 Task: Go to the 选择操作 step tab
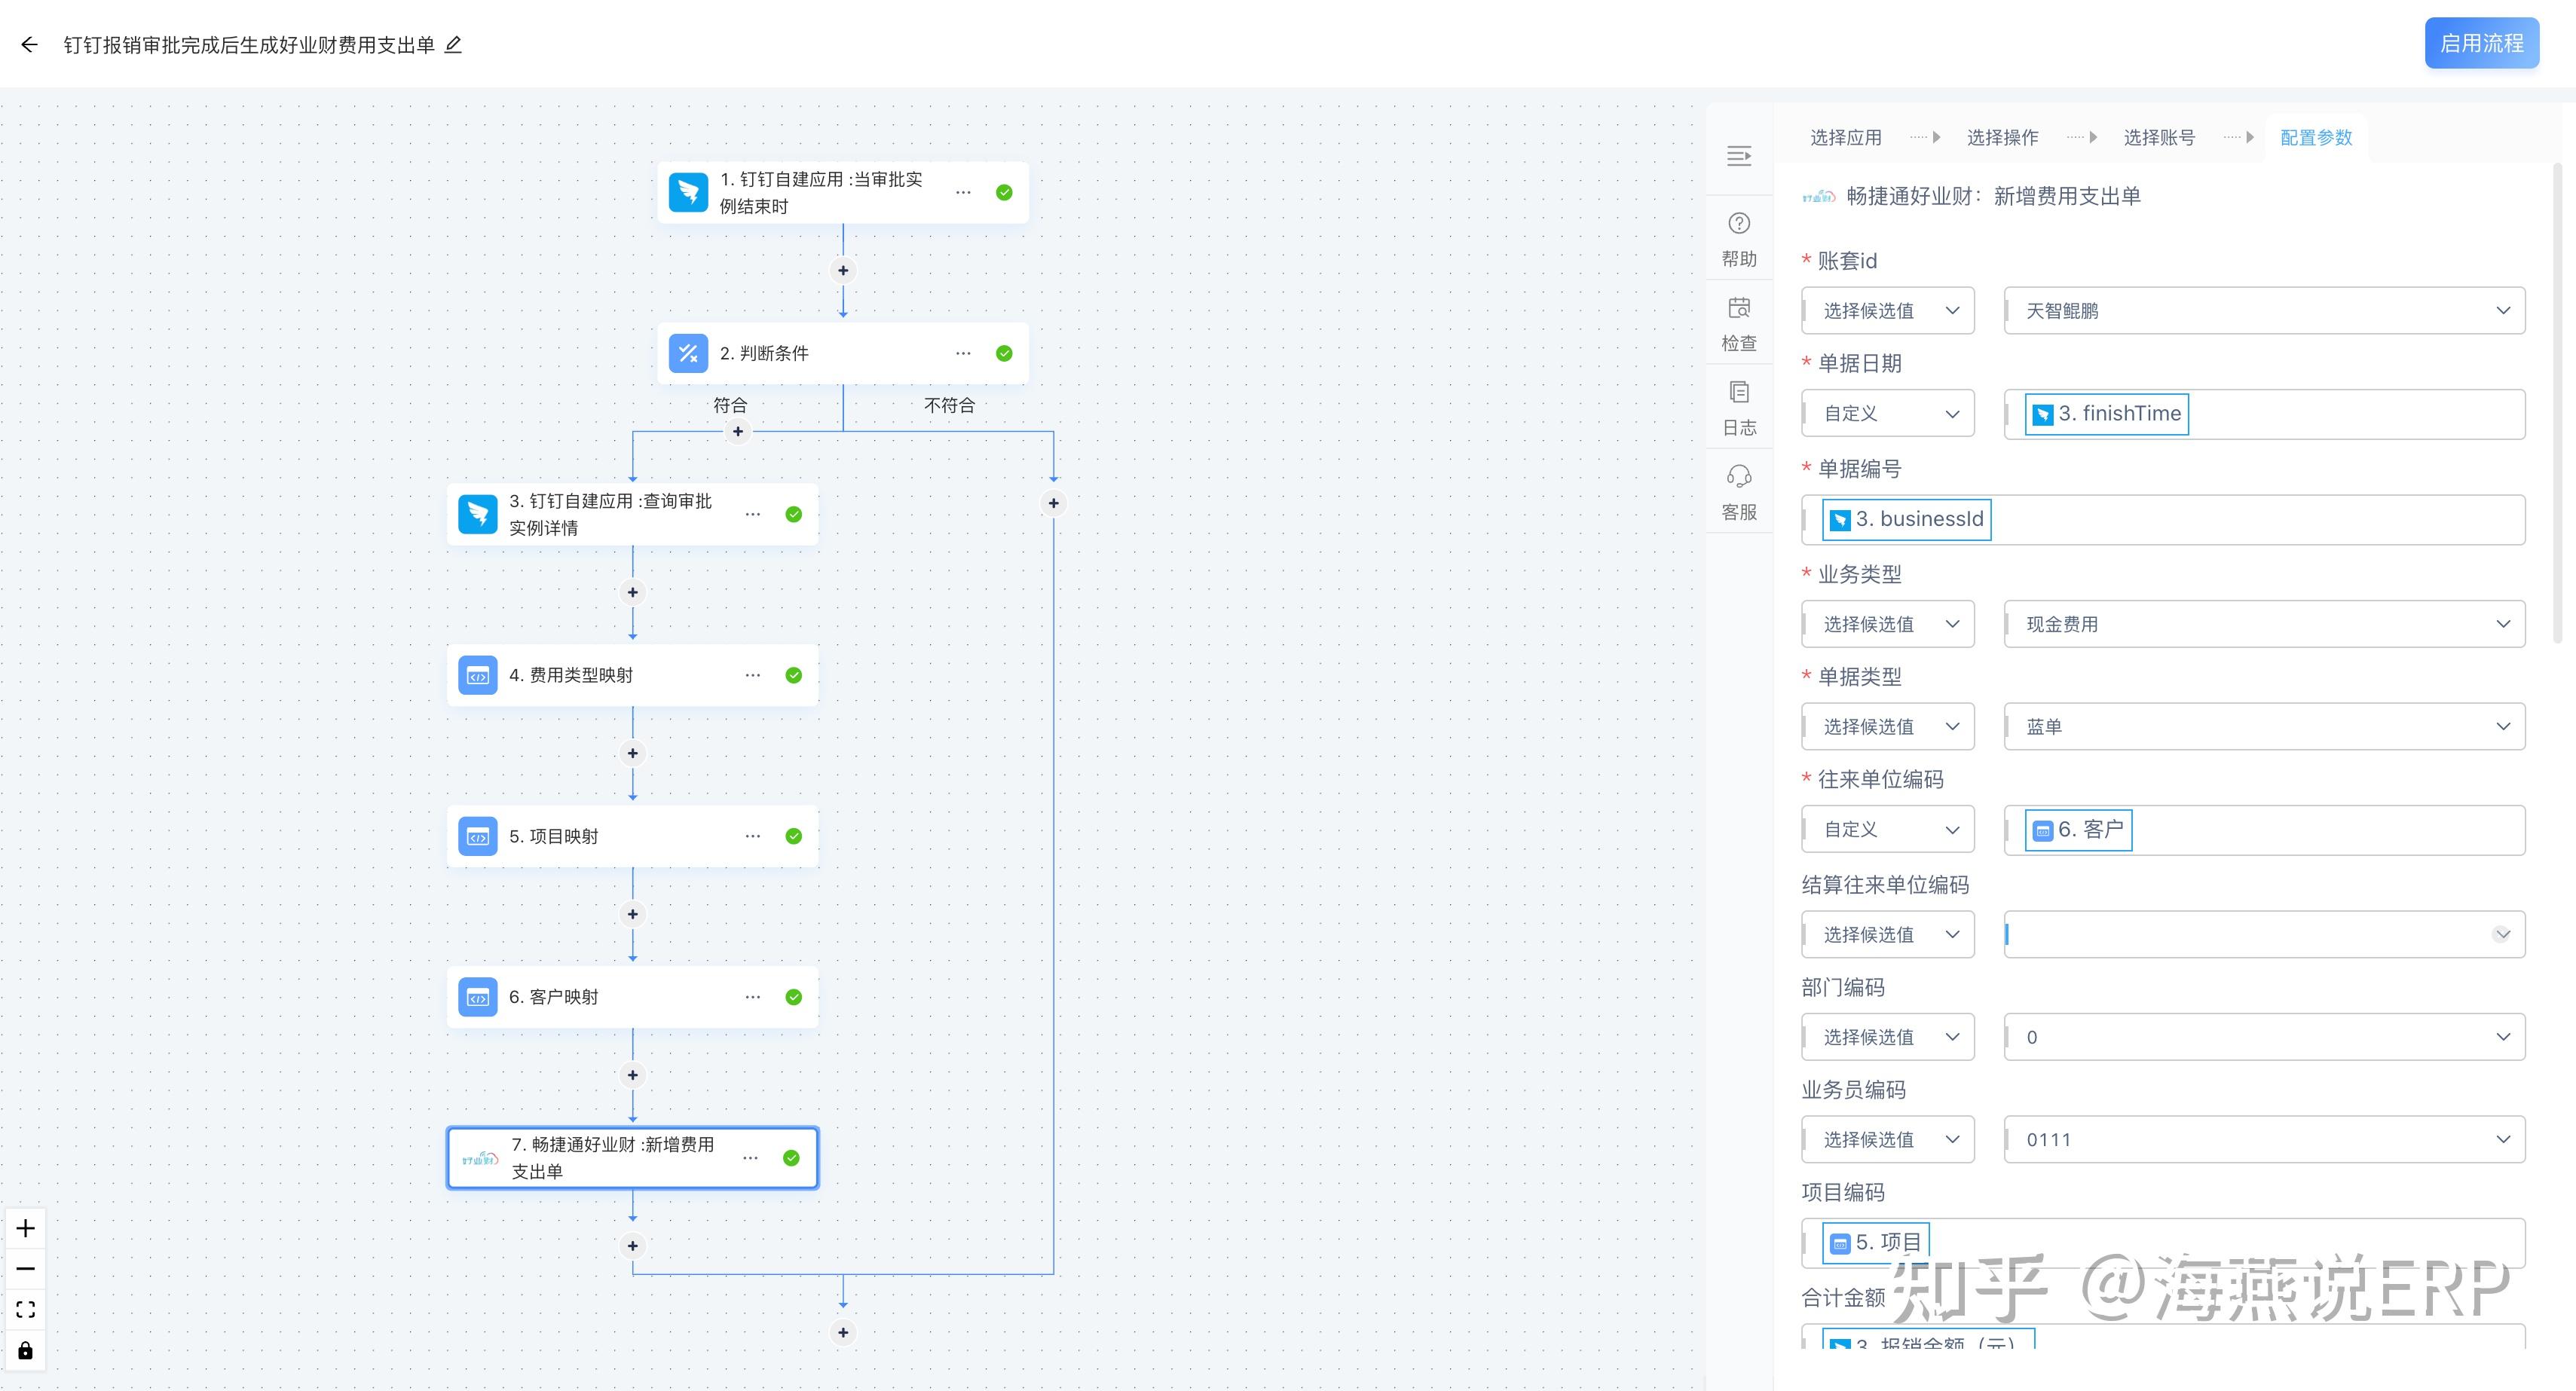[x=2002, y=137]
